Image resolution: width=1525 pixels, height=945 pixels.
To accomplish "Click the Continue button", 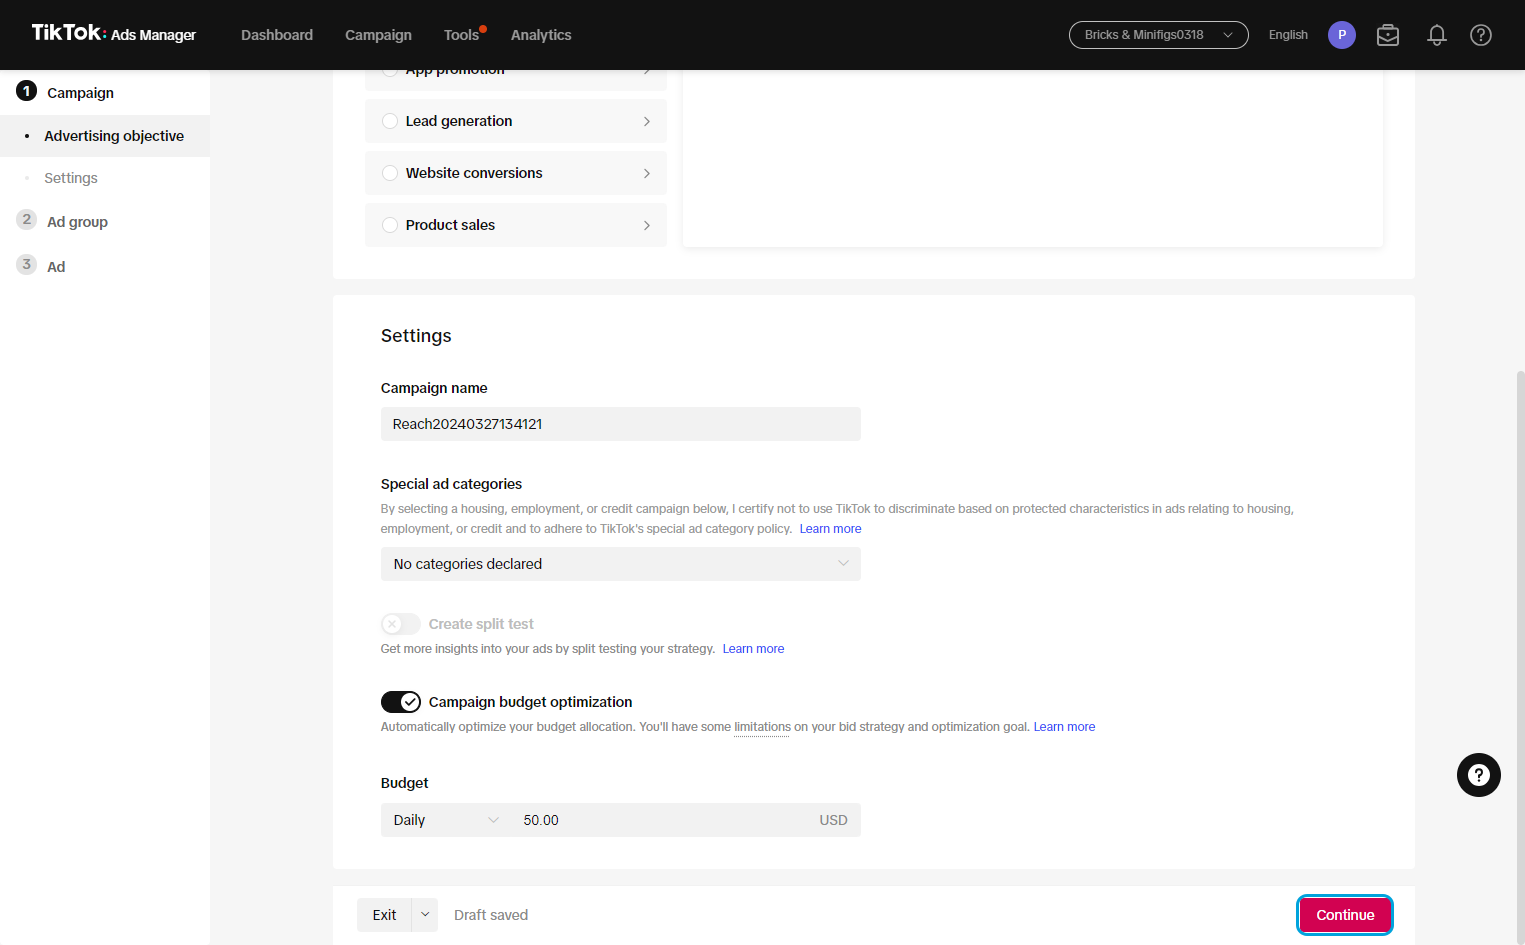I will point(1345,915).
